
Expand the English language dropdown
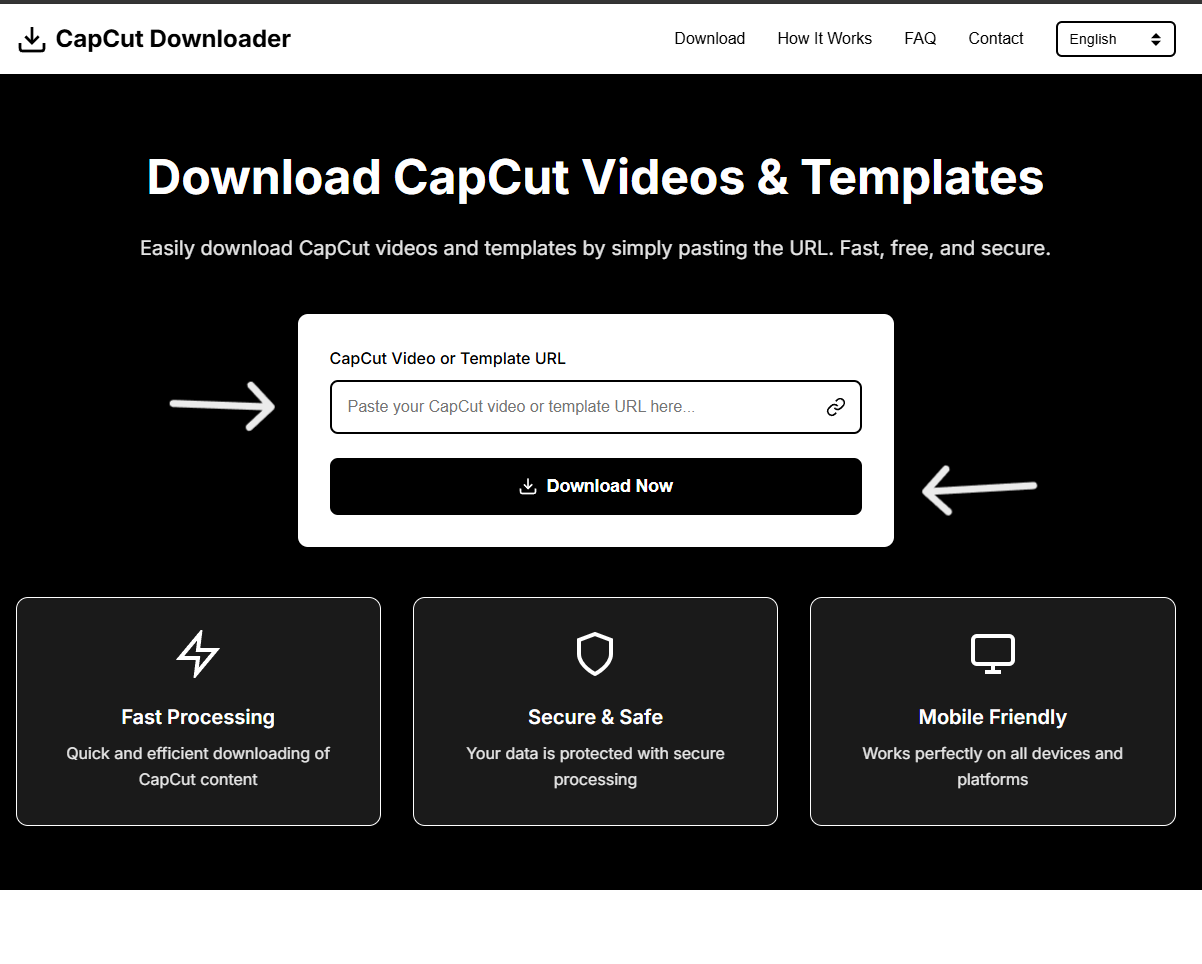1116,39
